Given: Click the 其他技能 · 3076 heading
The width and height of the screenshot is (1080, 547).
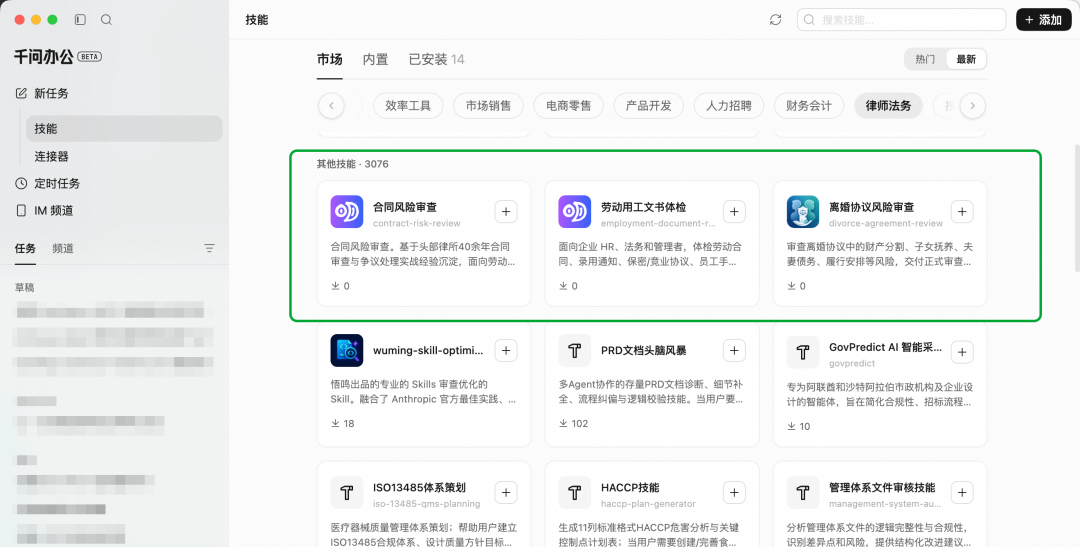Looking at the screenshot, I should [353, 164].
